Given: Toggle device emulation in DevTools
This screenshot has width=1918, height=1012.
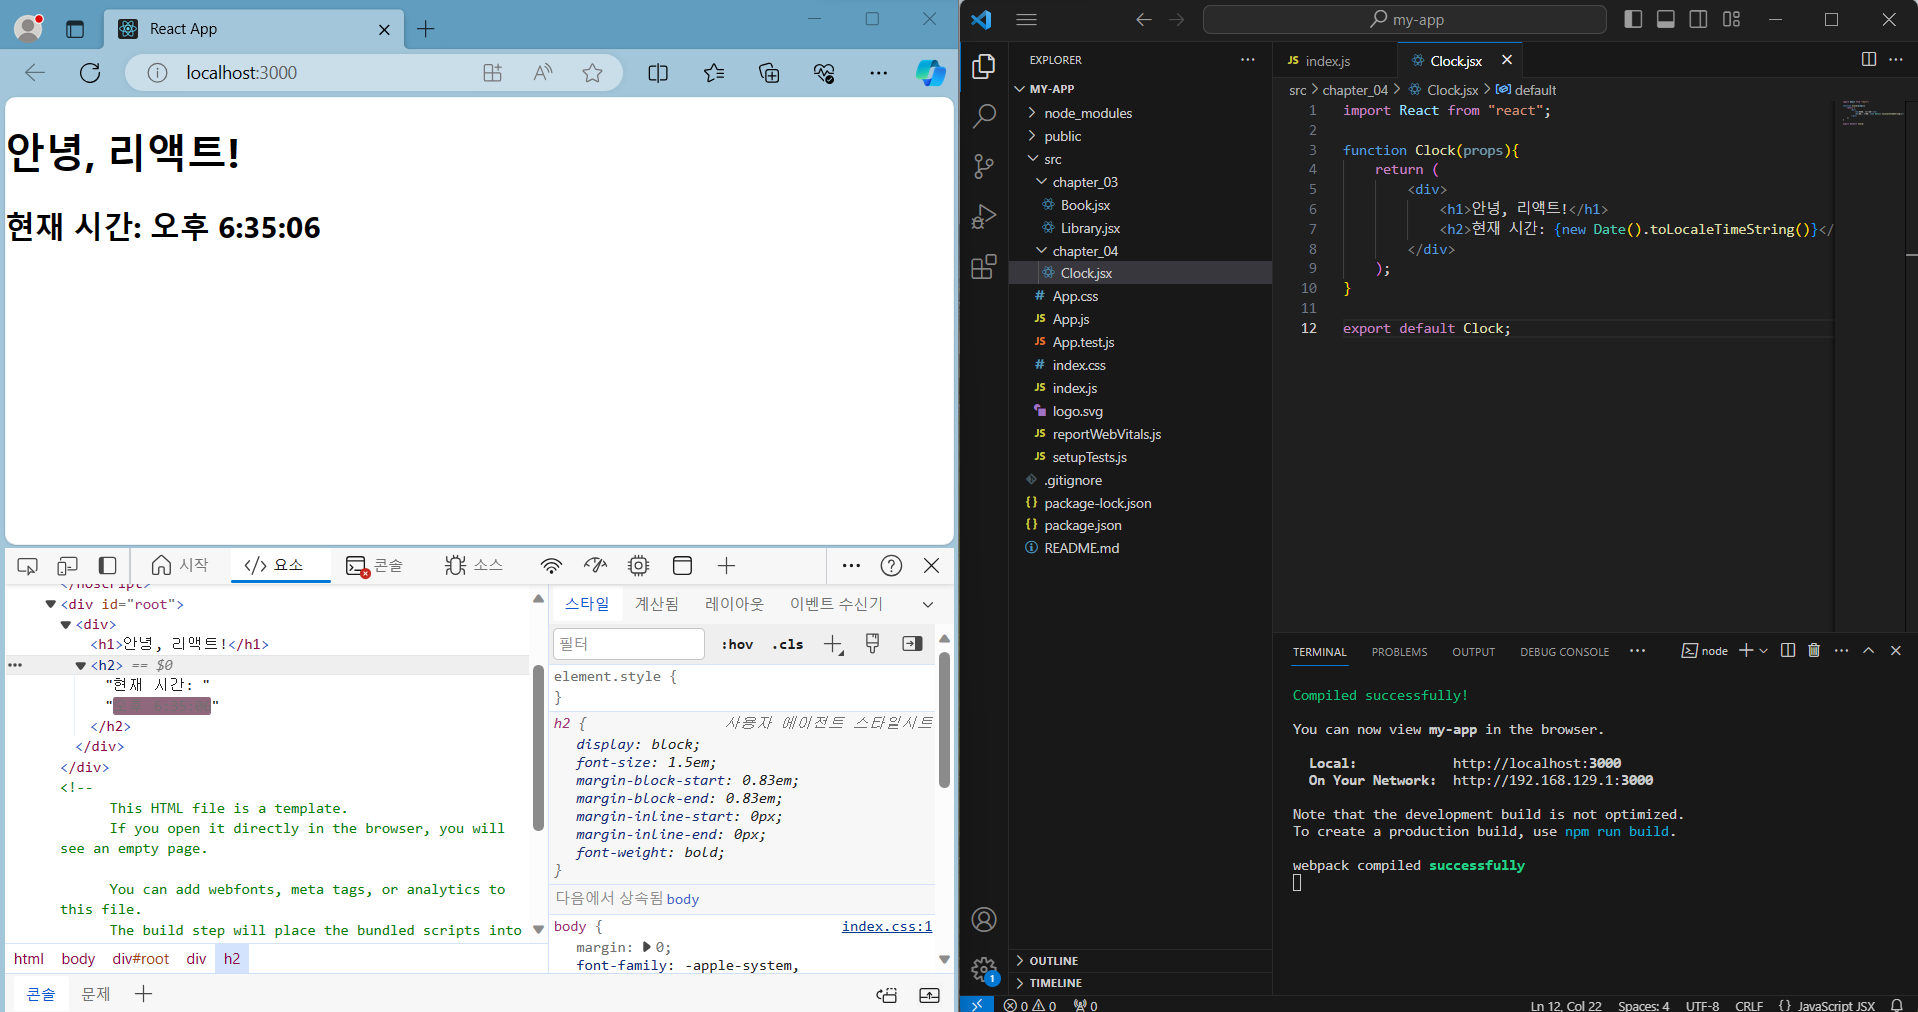Looking at the screenshot, I should (x=67, y=566).
